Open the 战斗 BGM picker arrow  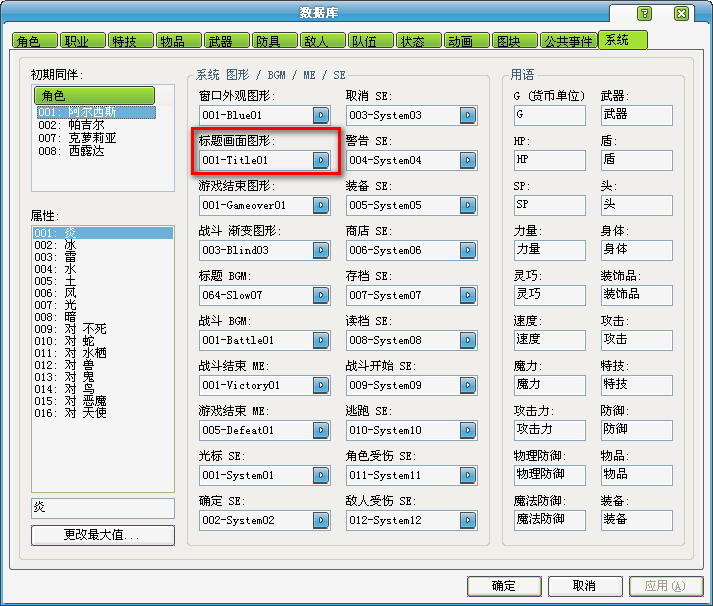tap(321, 340)
